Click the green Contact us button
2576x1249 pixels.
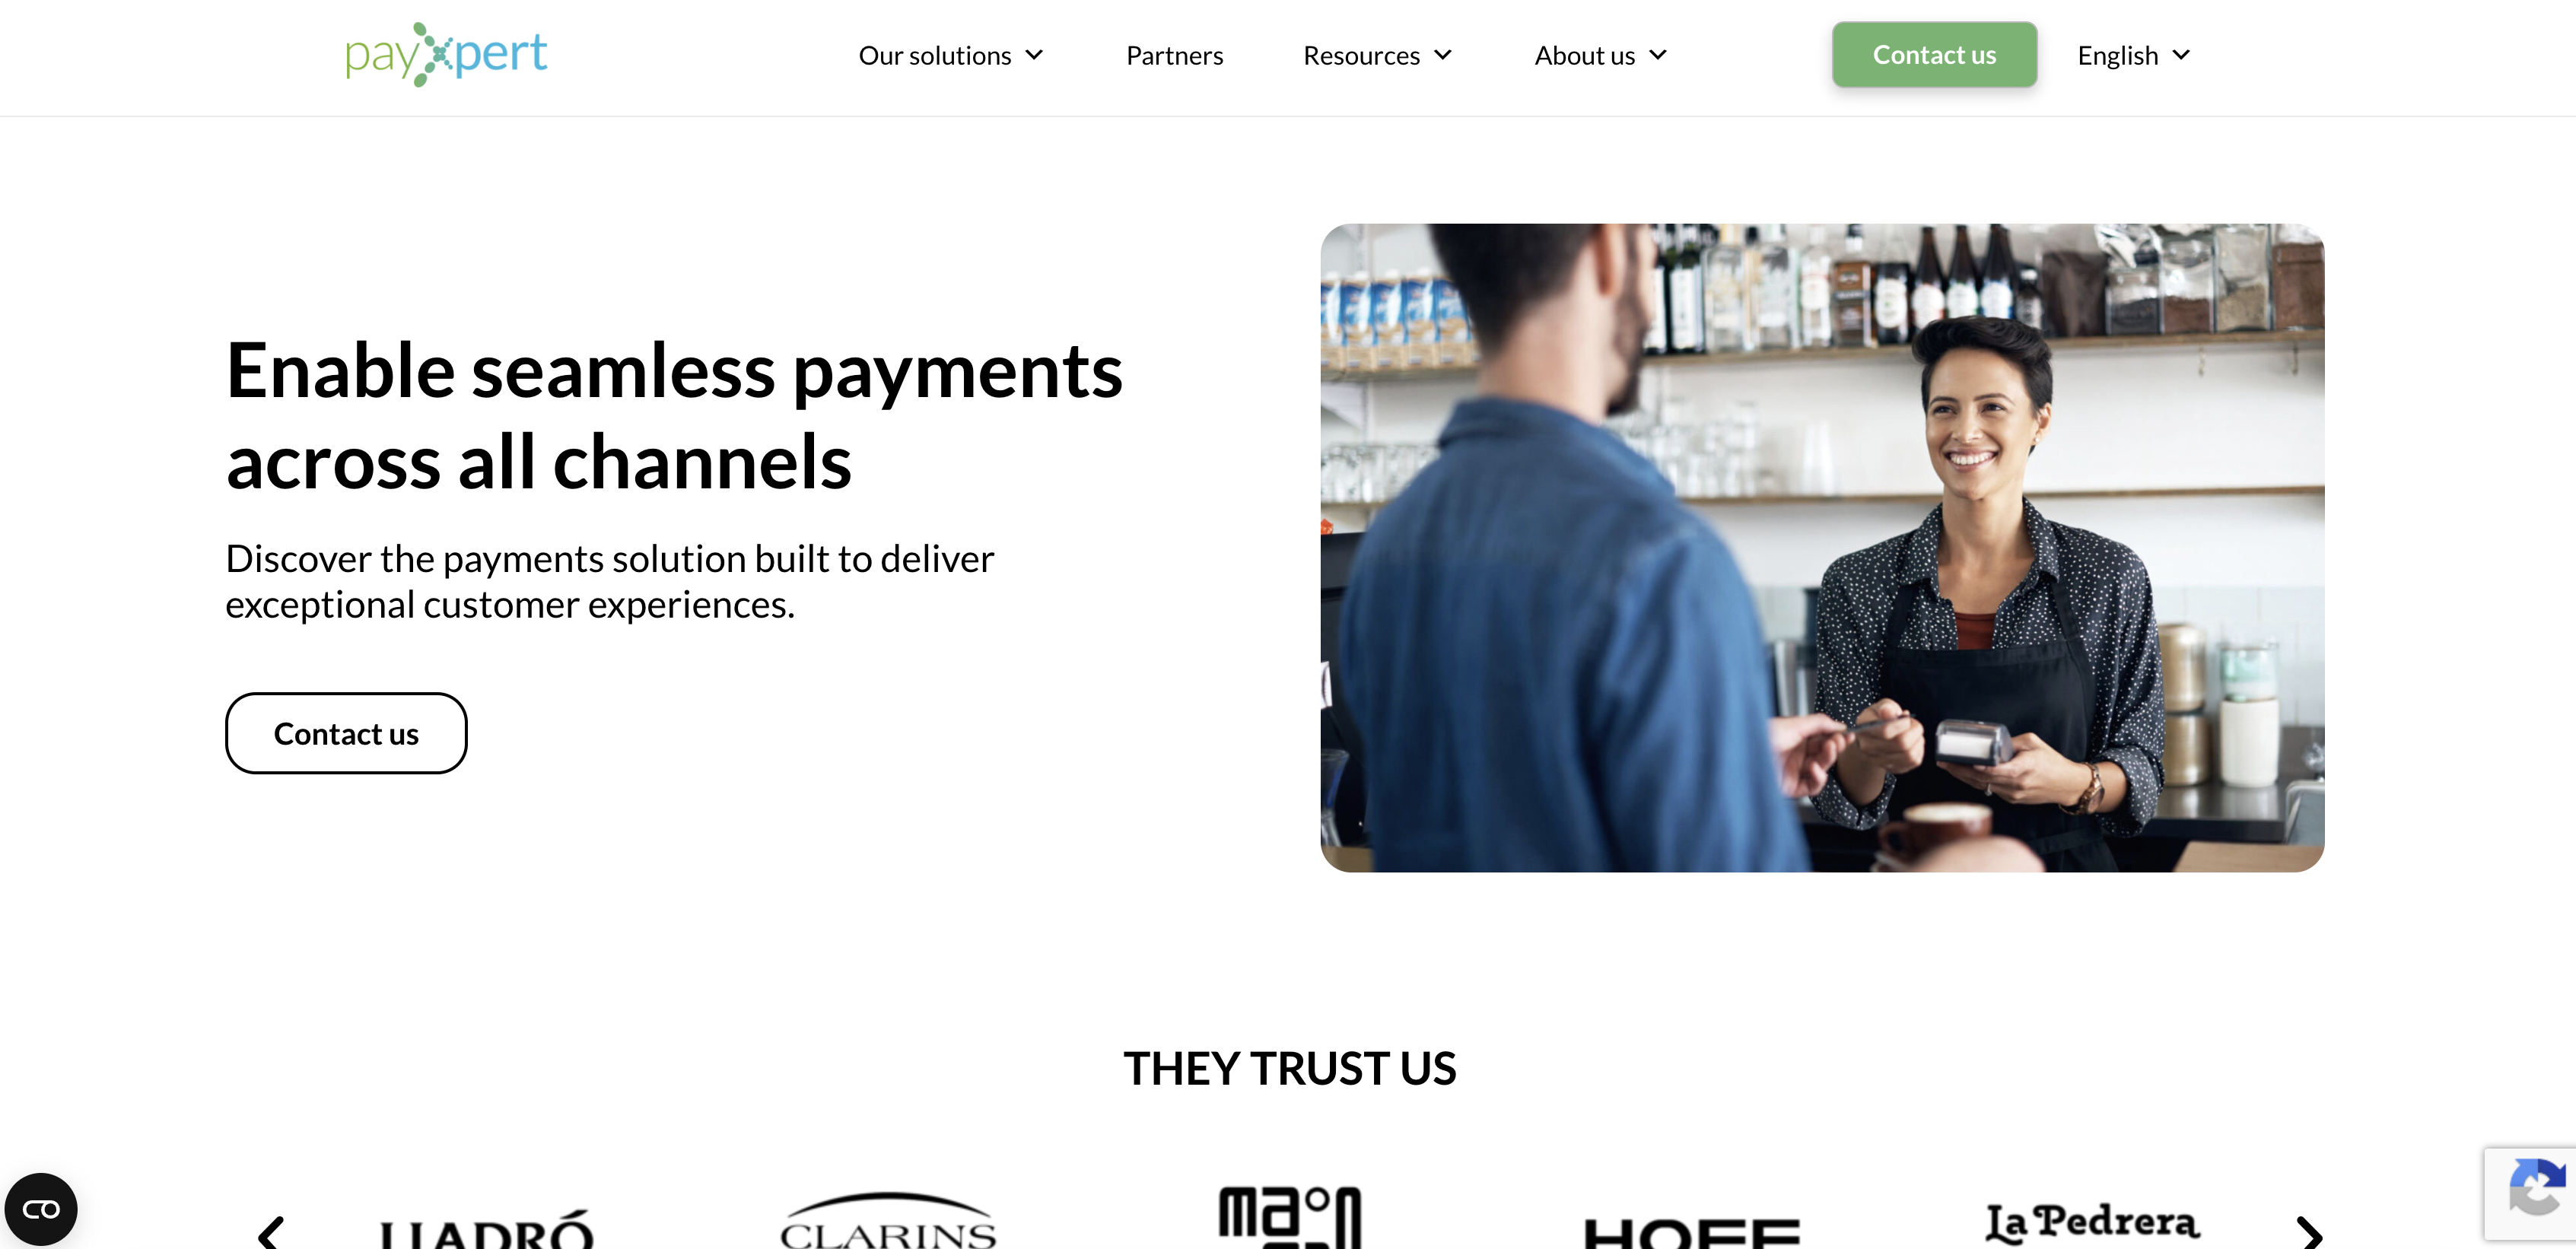tap(1934, 55)
